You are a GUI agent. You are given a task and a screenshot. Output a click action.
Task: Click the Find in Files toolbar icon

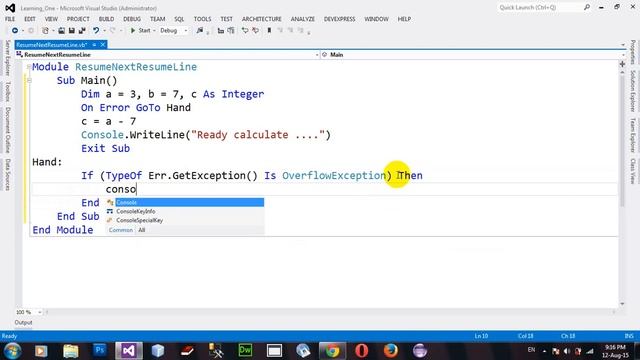200,31
